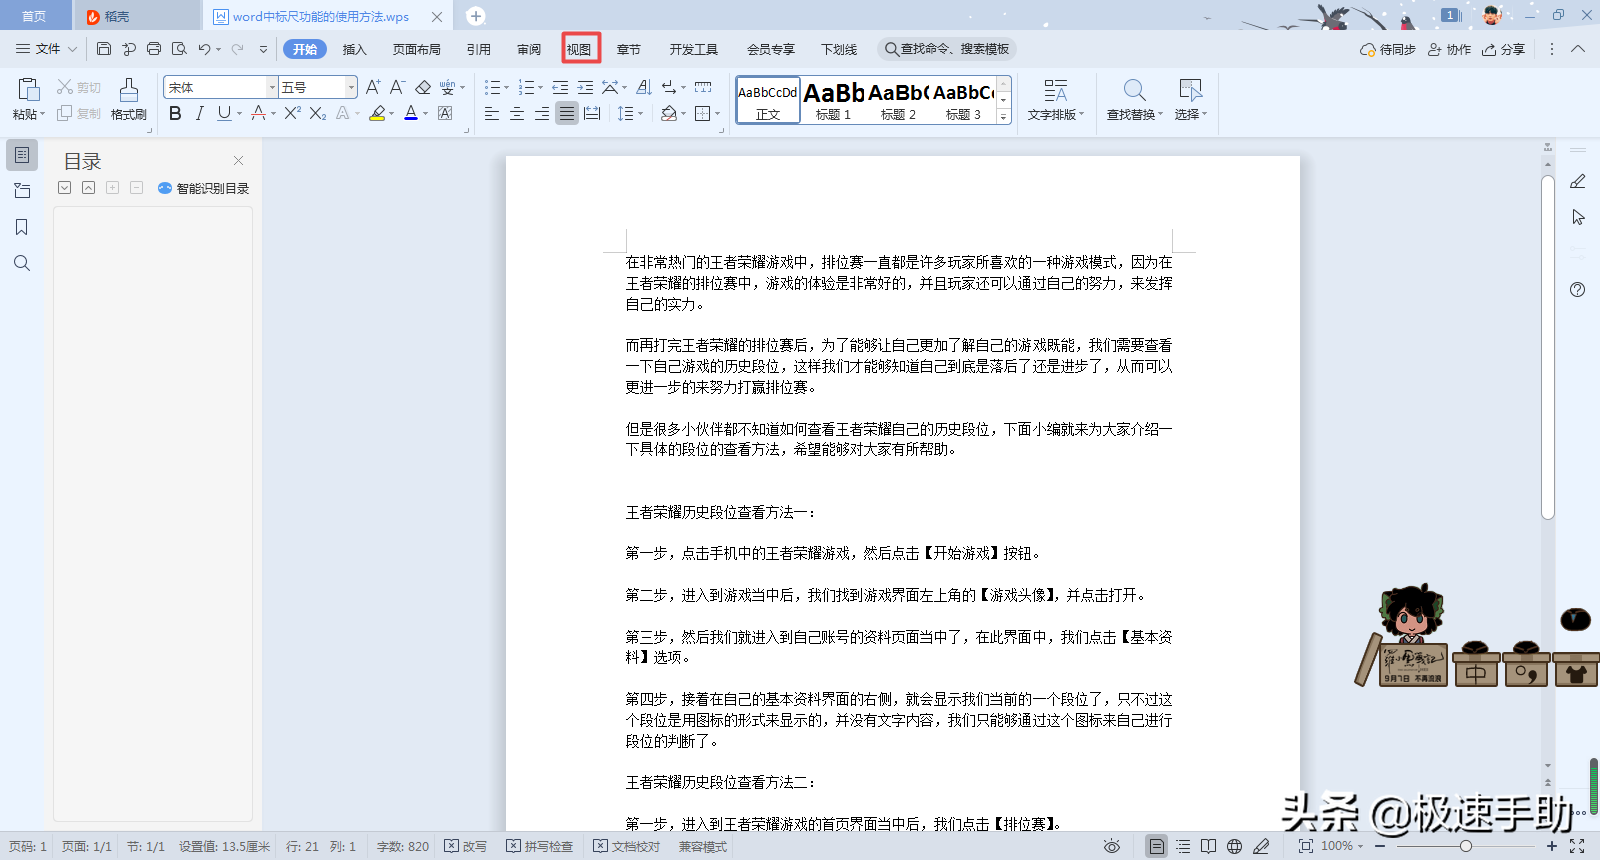Center align the paragraph text
The width and height of the screenshot is (1600, 860).
click(517, 114)
